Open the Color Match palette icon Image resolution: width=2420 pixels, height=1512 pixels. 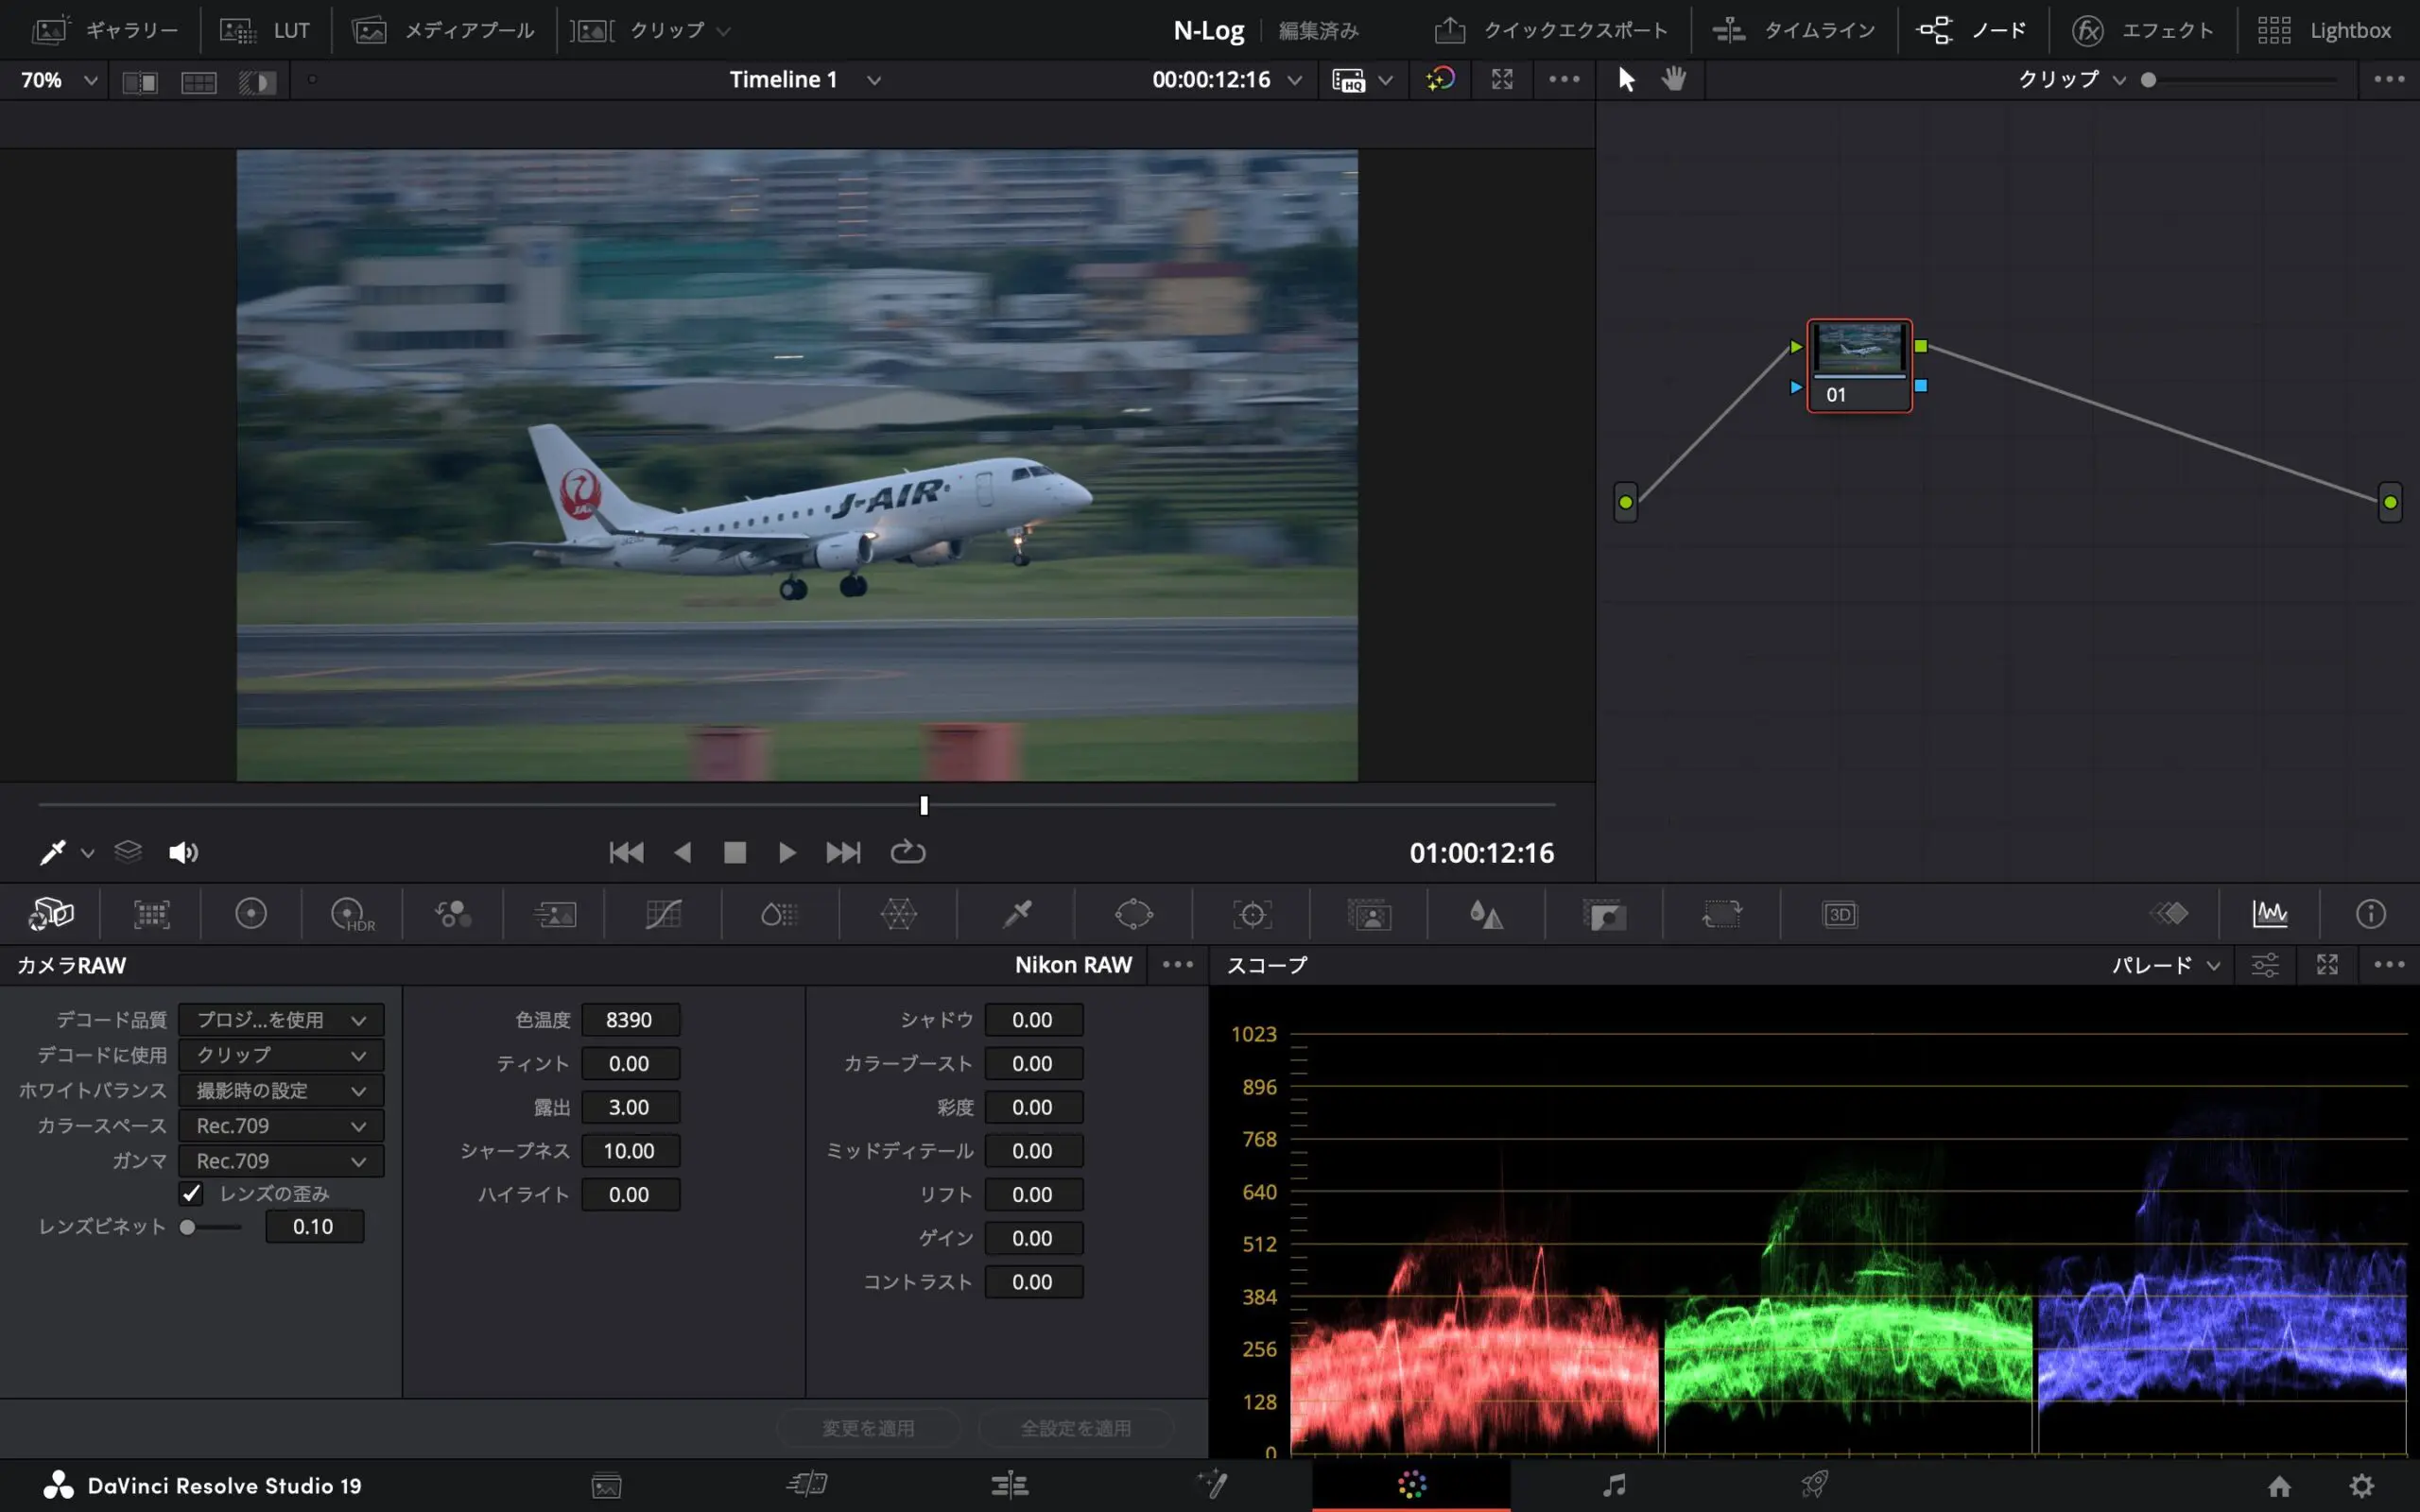(152, 914)
